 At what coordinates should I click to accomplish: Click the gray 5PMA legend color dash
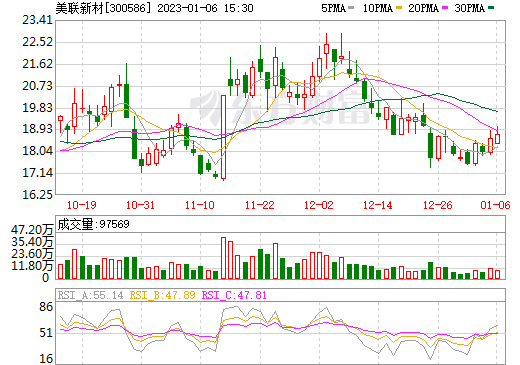tap(351, 8)
